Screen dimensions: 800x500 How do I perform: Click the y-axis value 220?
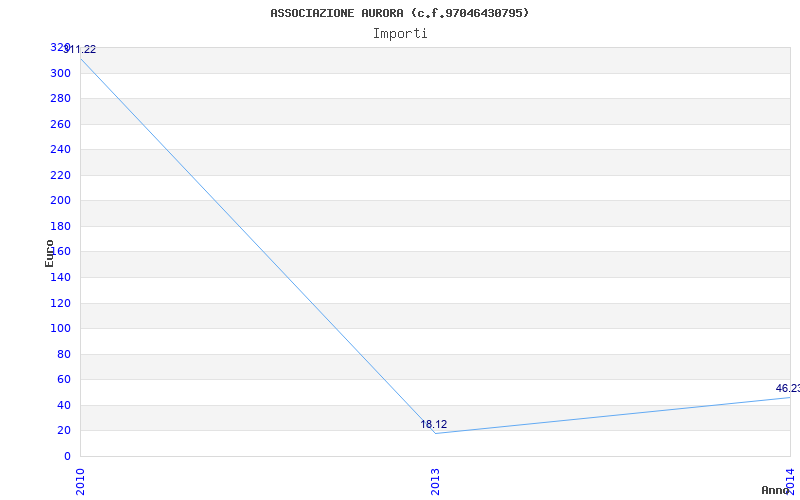[60, 176]
